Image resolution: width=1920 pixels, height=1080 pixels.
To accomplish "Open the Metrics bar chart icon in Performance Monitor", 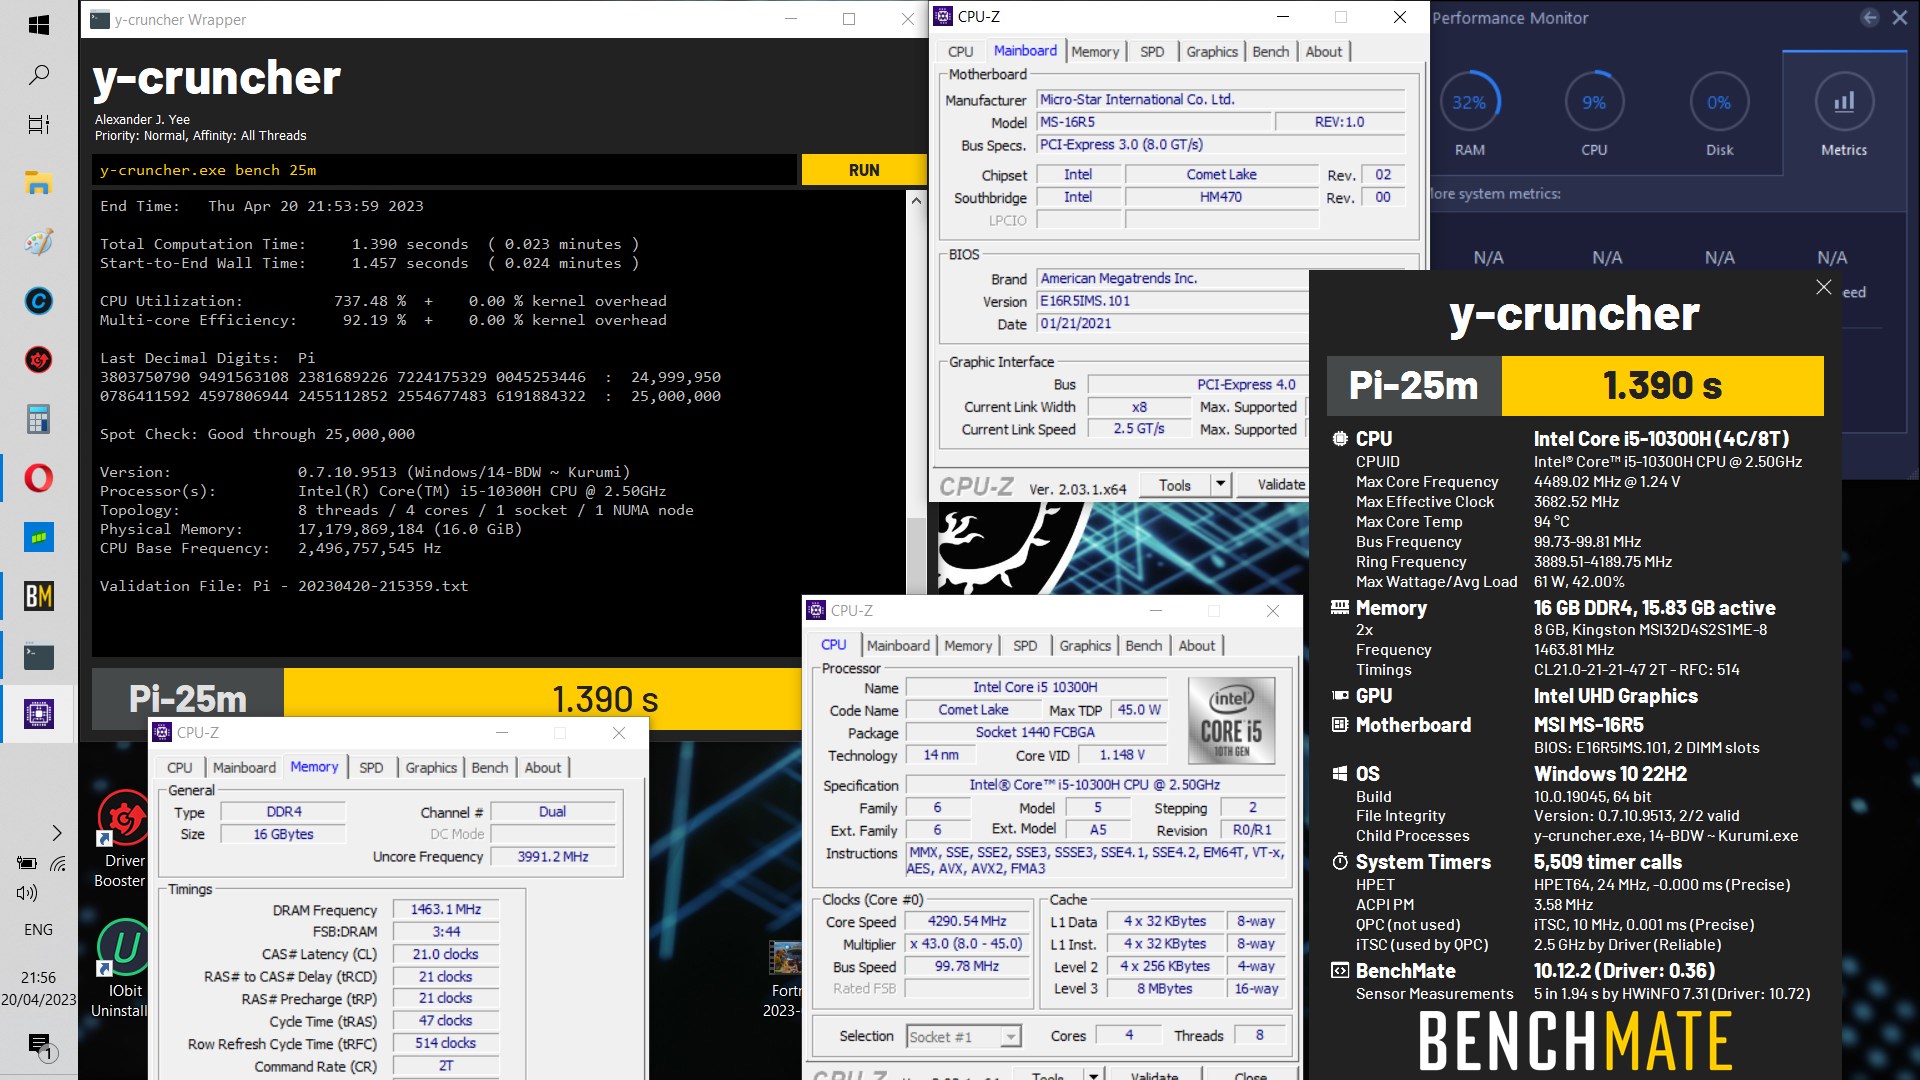I will coord(1844,103).
